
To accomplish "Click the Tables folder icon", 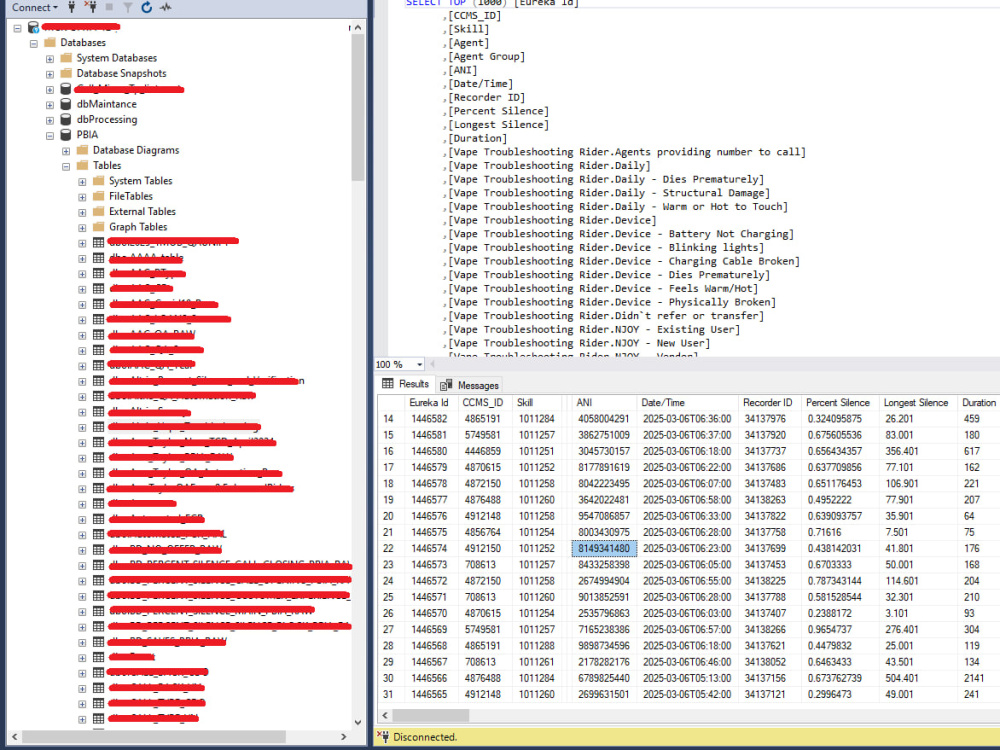I will point(82,165).
